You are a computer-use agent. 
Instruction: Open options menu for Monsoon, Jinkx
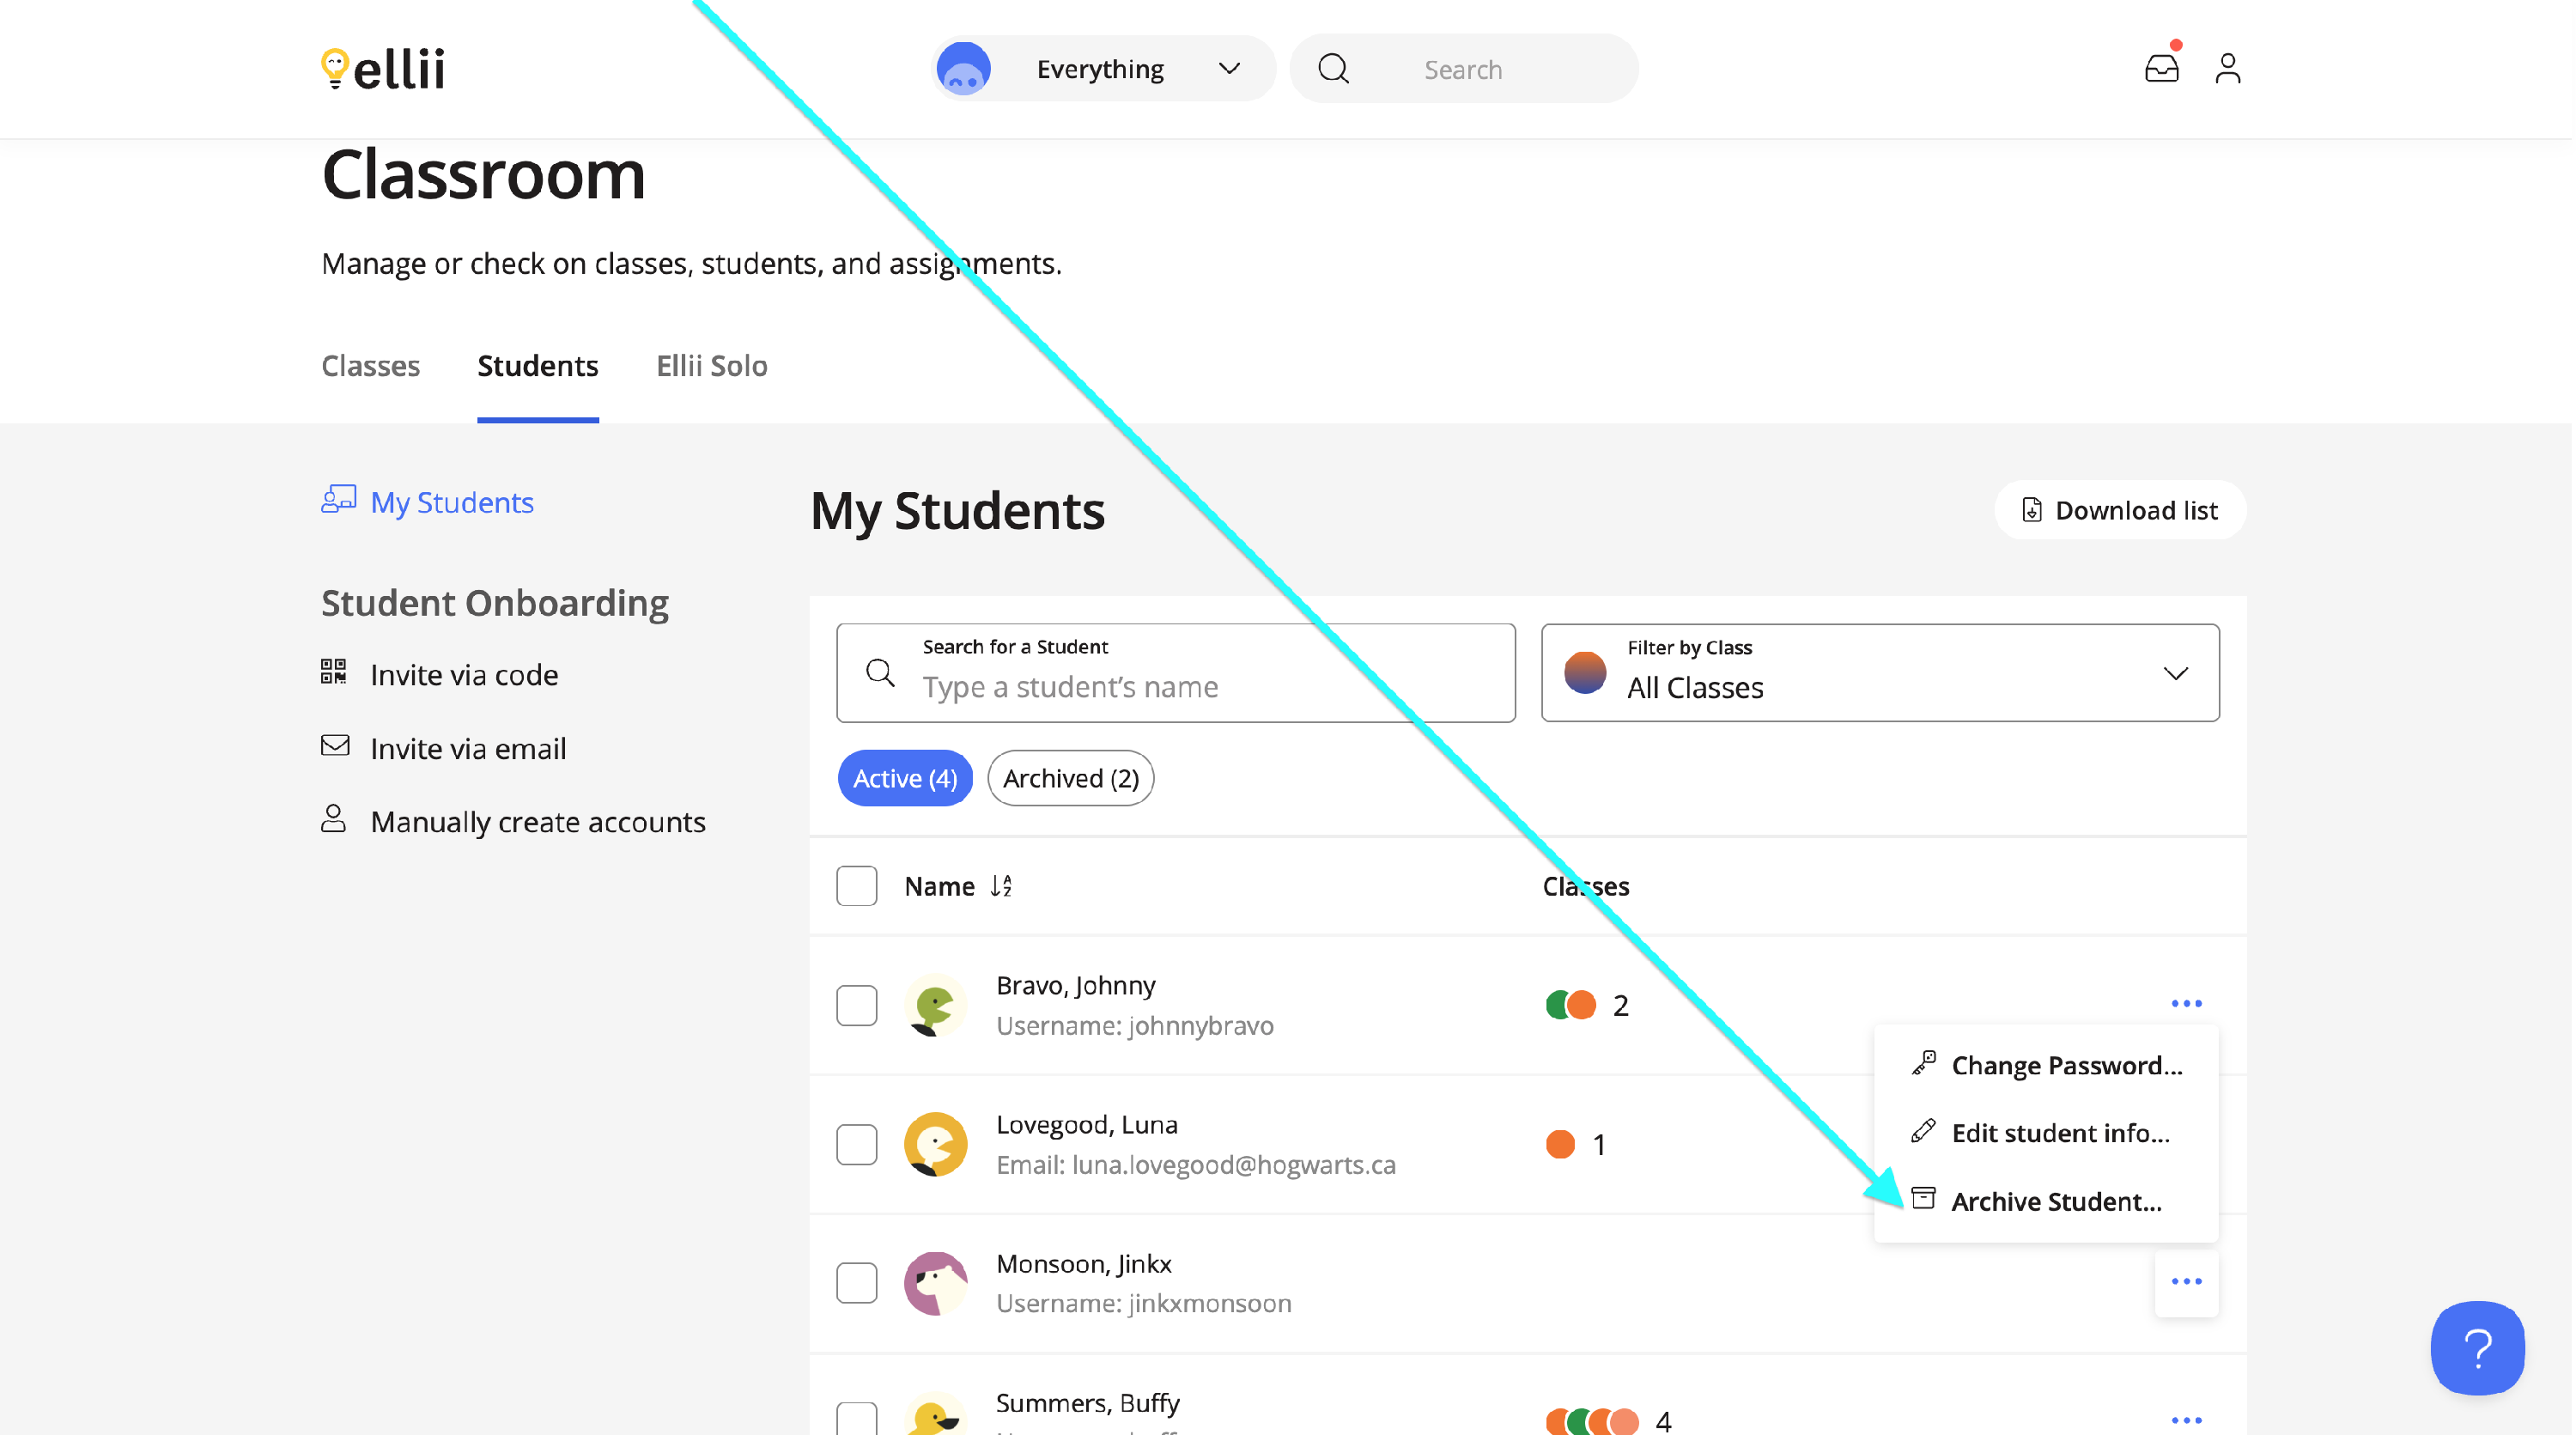2186,1282
